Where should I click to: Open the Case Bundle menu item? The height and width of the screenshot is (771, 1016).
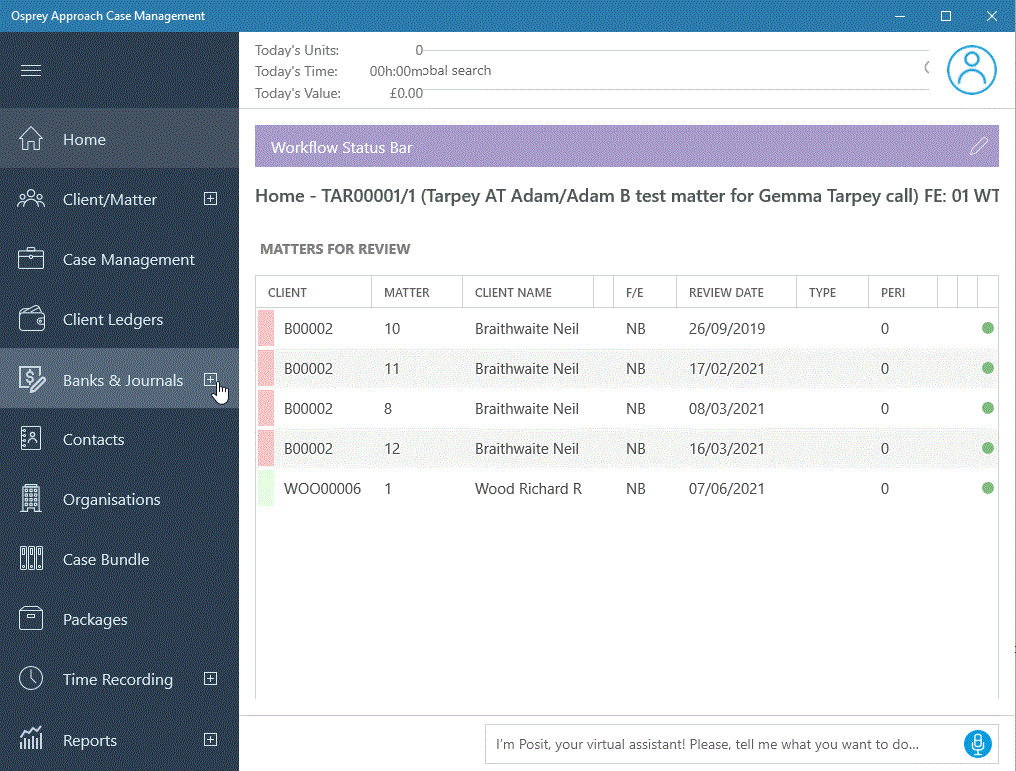click(x=119, y=558)
